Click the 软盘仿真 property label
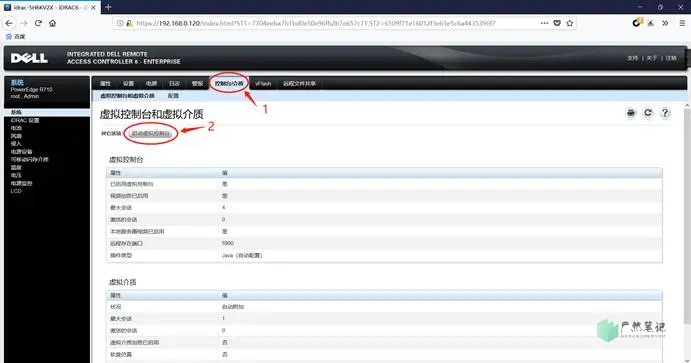The image size is (691, 363). 121,354
